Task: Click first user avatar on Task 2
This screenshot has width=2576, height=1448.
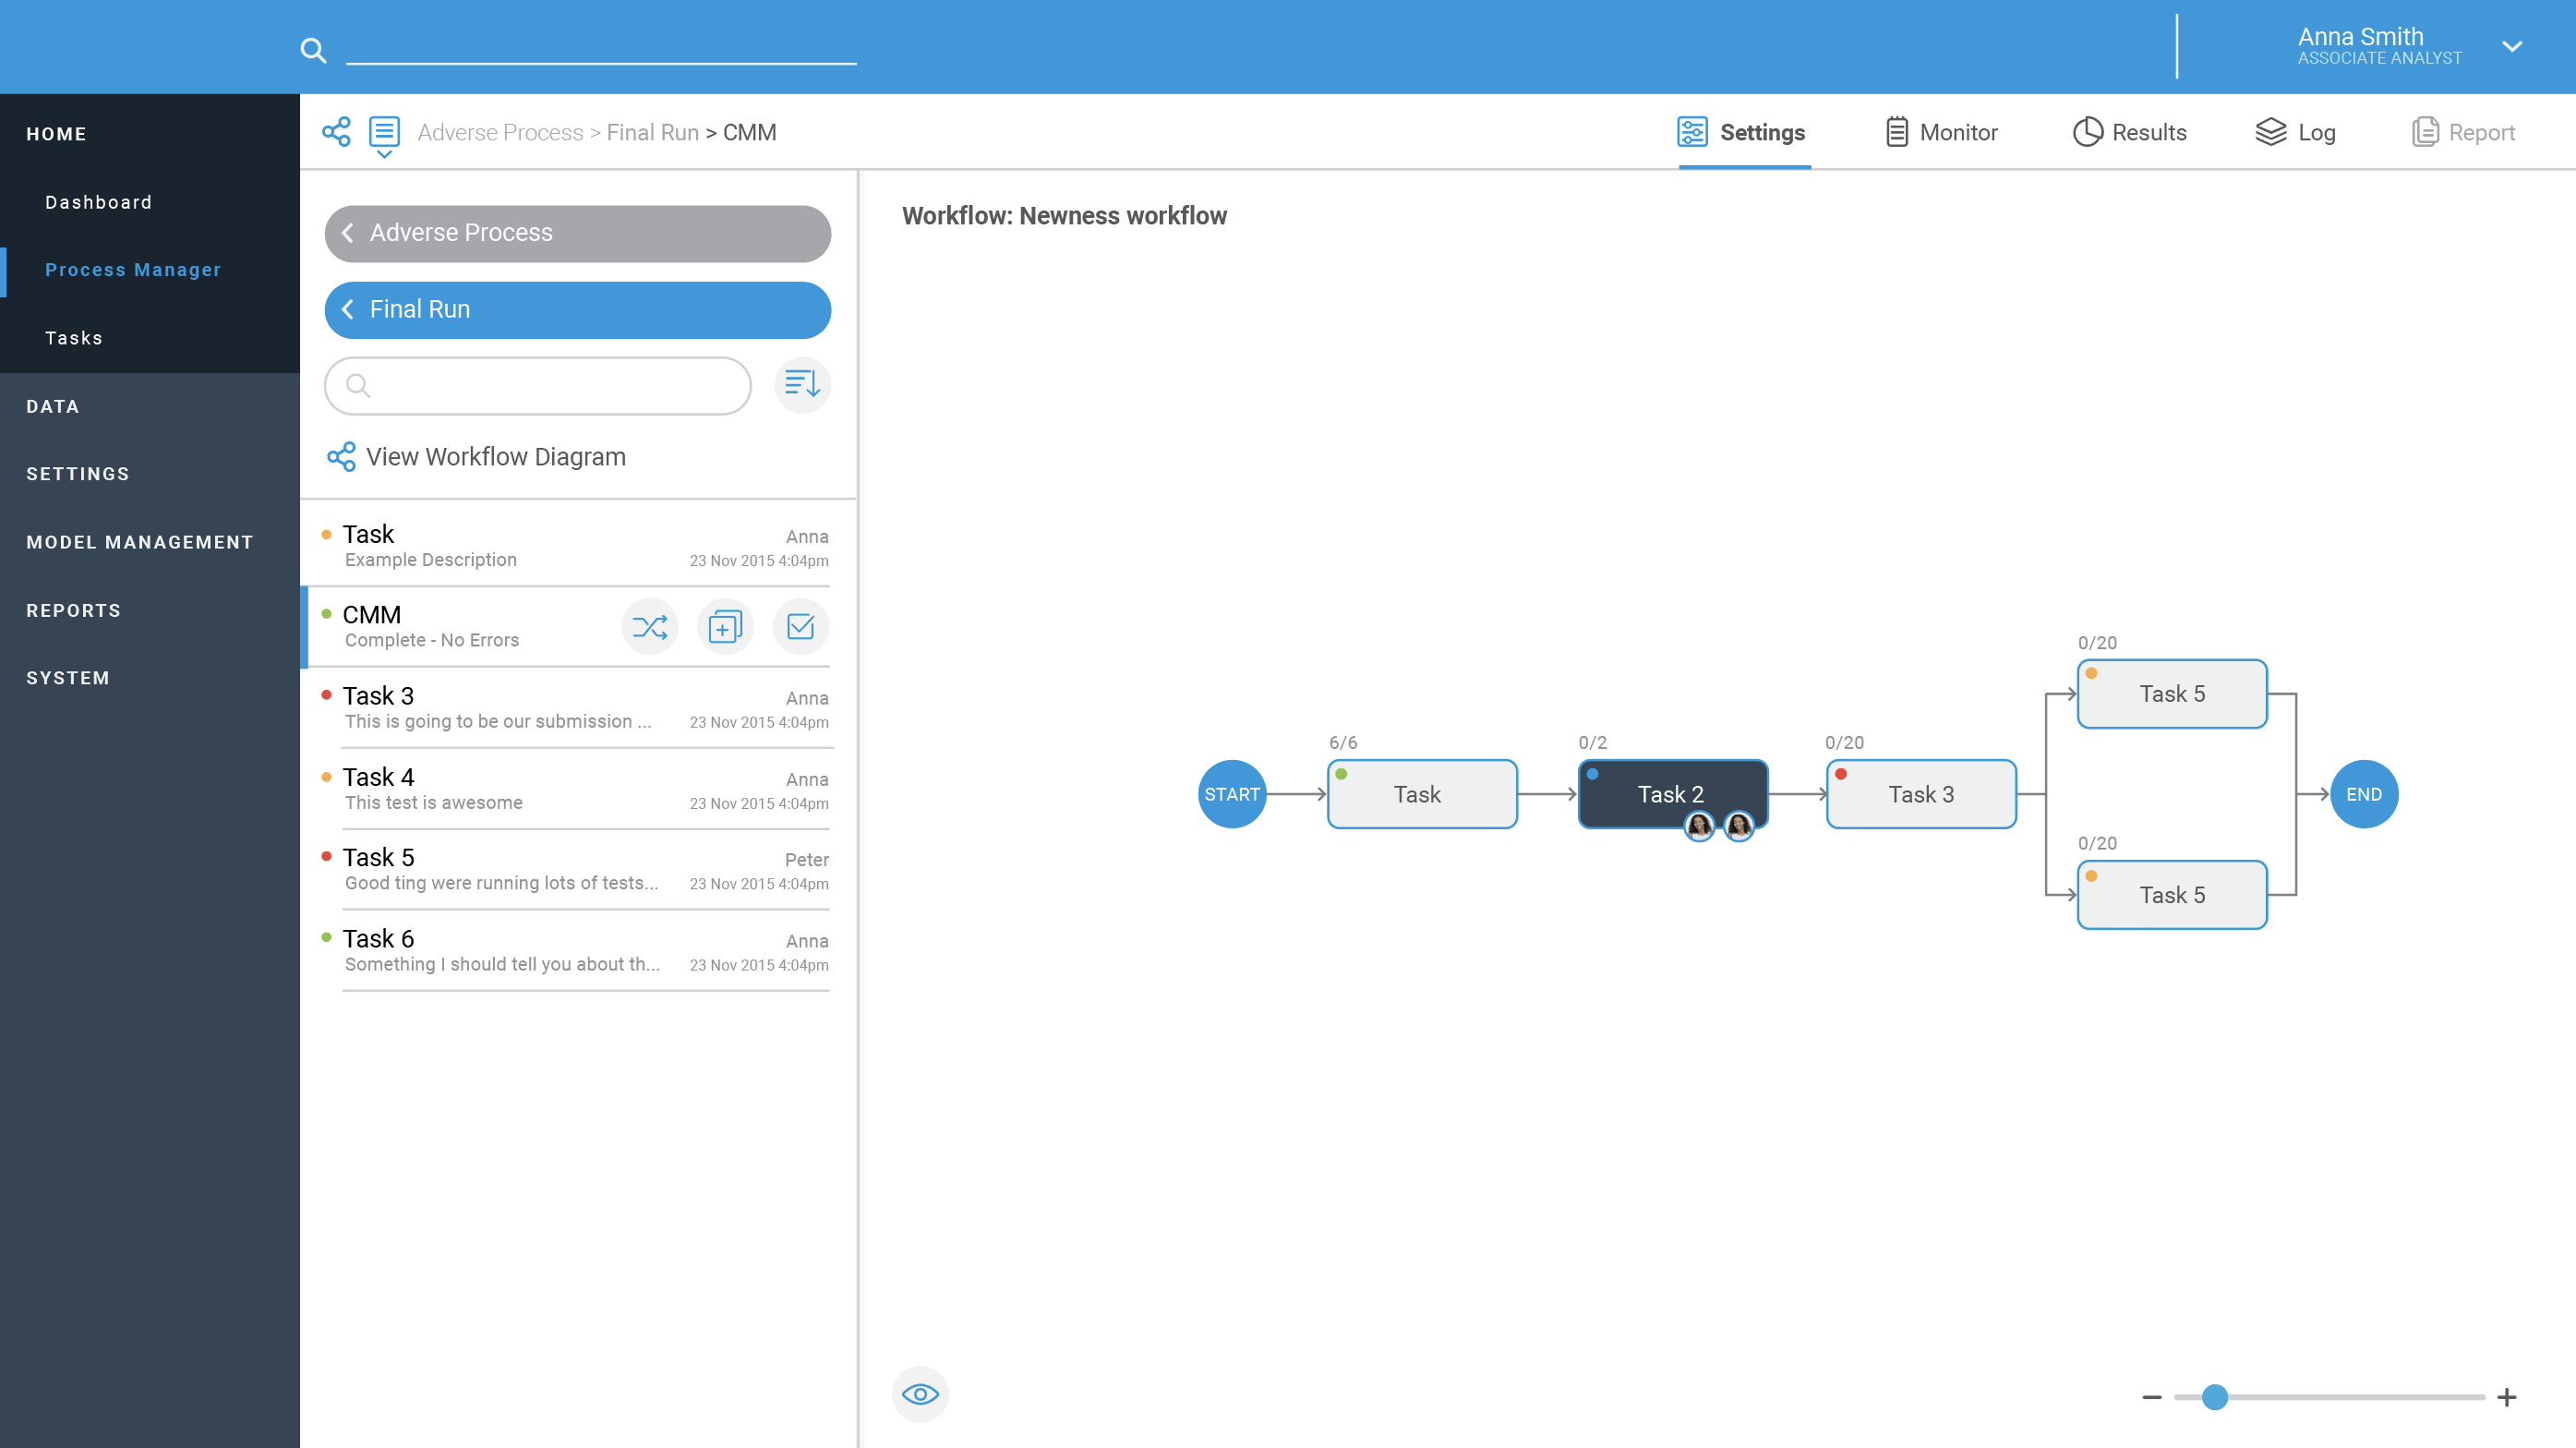Action: point(1699,826)
